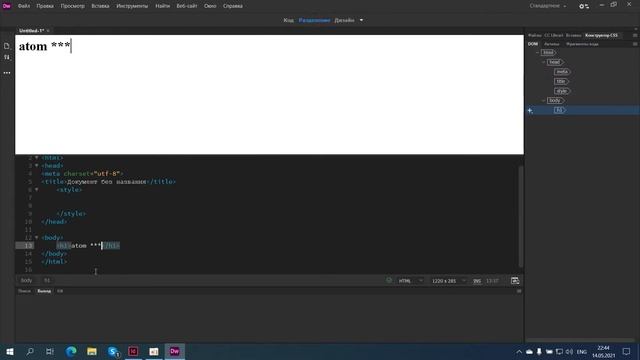Switch to the Git bottom panel tab
The height and width of the screenshot is (360, 640).
(60, 291)
